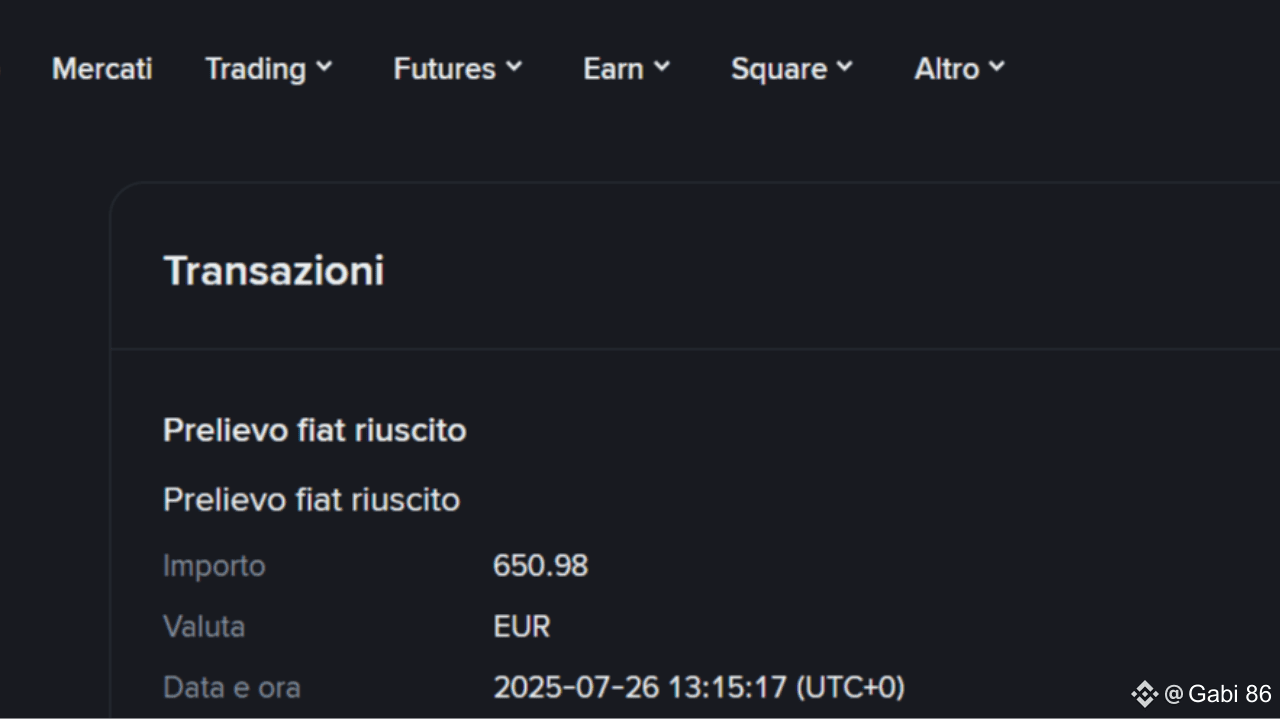Image resolution: width=1280 pixels, height=720 pixels.
Task: Expand the Futures dropdown chevron
Action: coord(514,67)
